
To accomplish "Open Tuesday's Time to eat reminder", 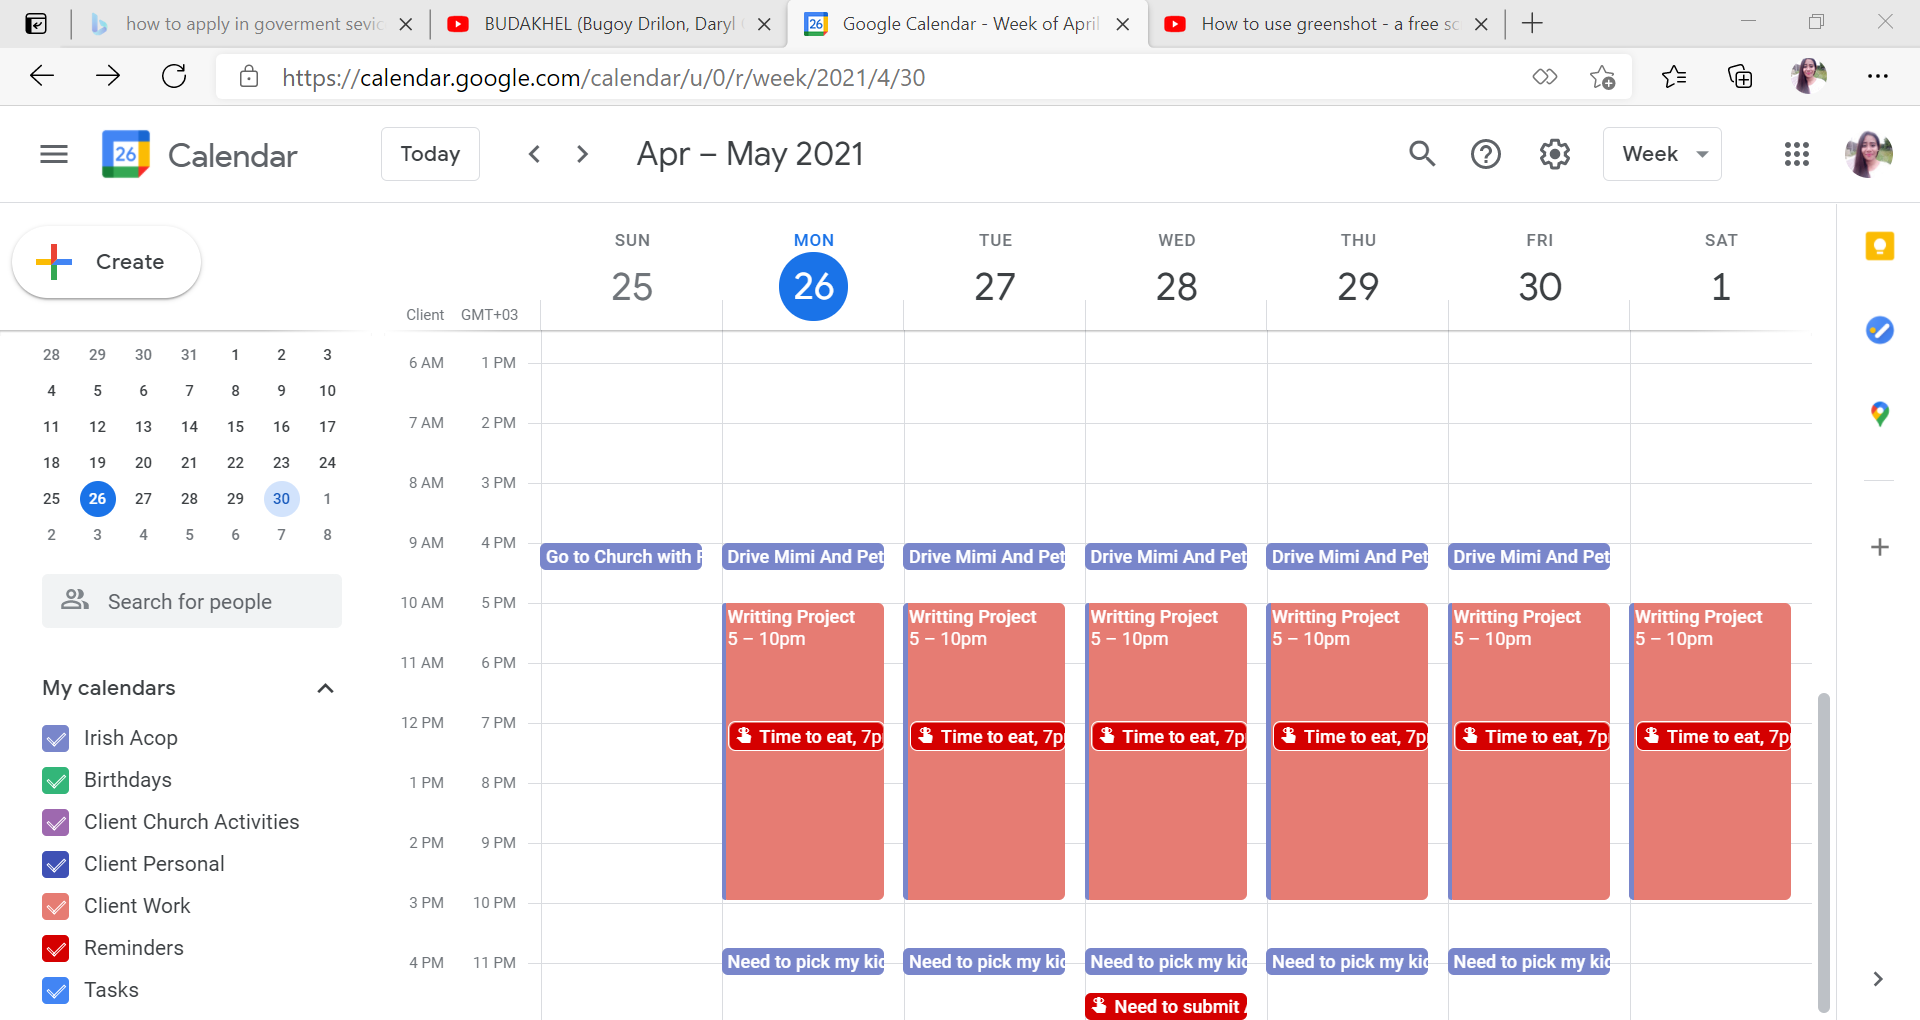I will tap(987, 737).
